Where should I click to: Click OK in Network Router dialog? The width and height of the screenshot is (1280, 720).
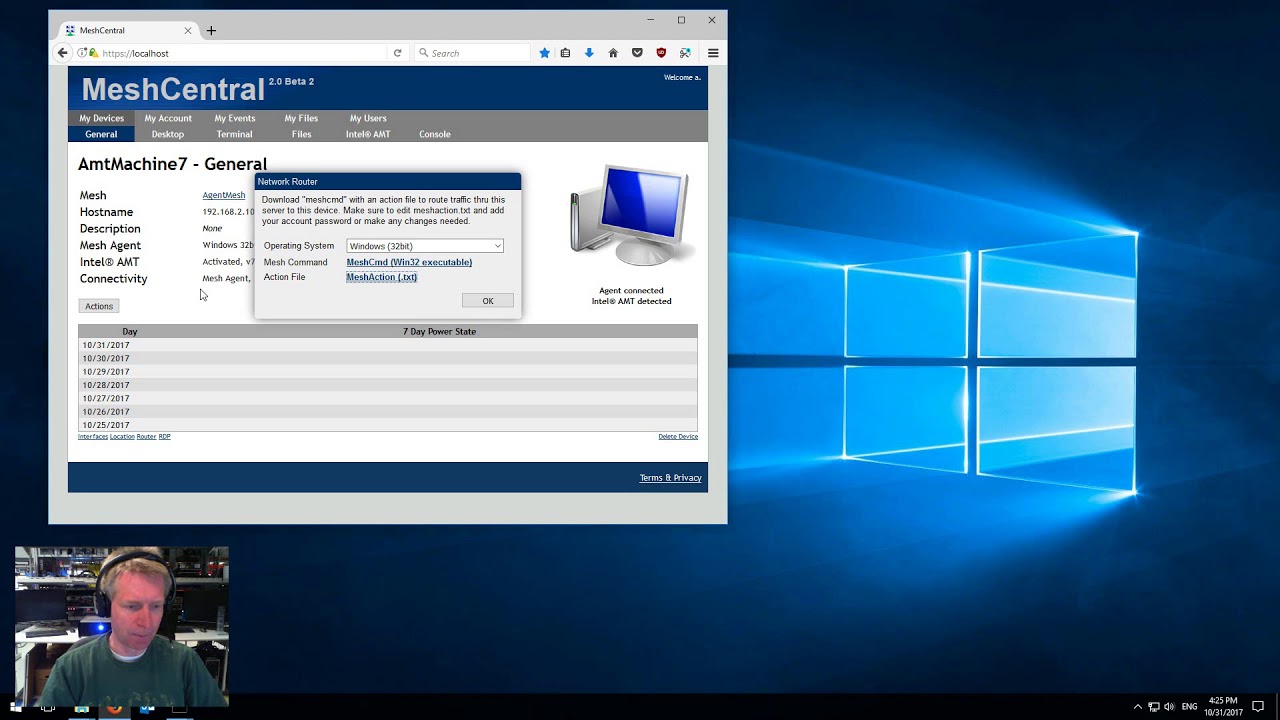[x=488, y=301]
